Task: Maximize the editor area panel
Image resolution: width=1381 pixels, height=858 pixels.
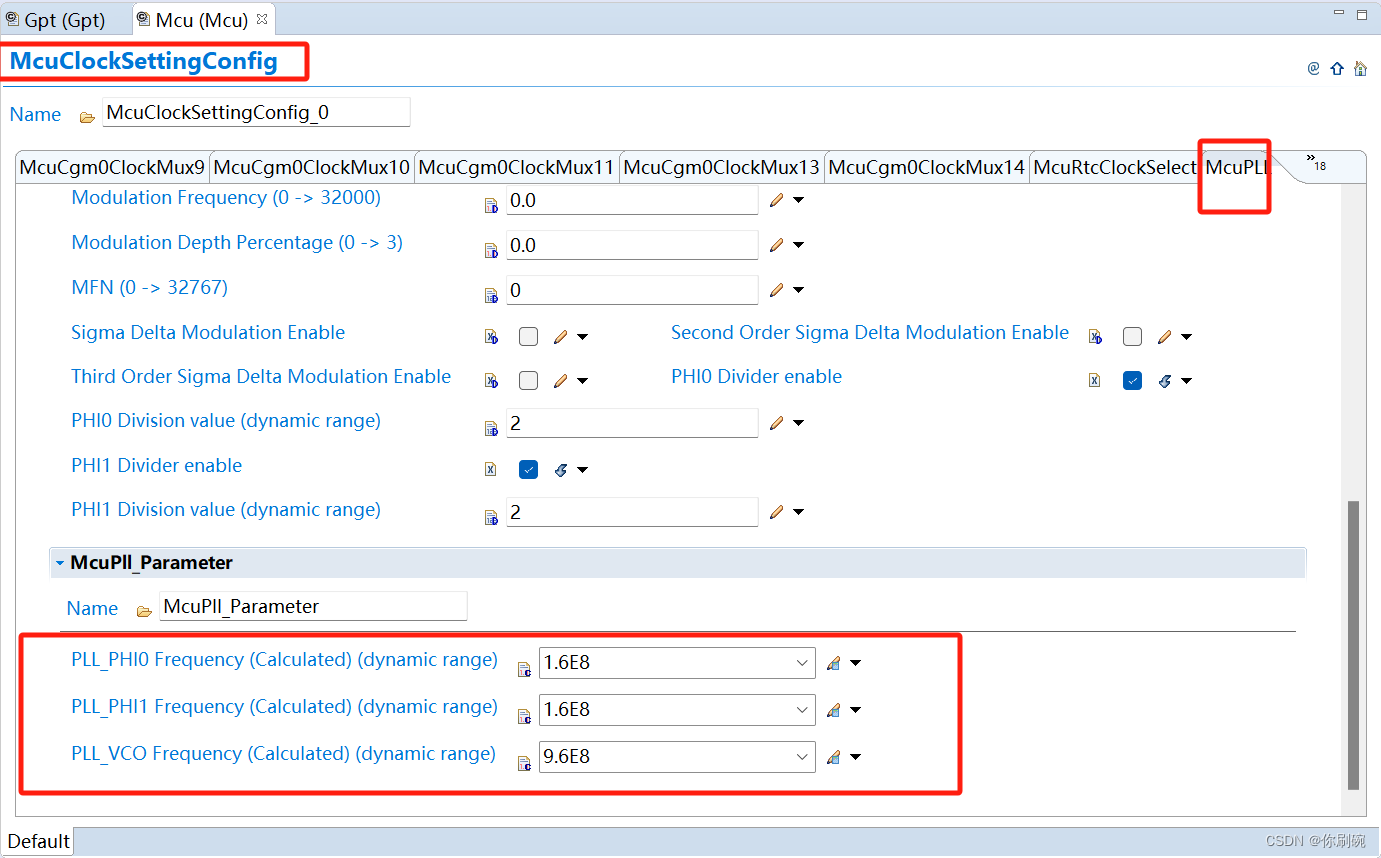Action: 1361,14
